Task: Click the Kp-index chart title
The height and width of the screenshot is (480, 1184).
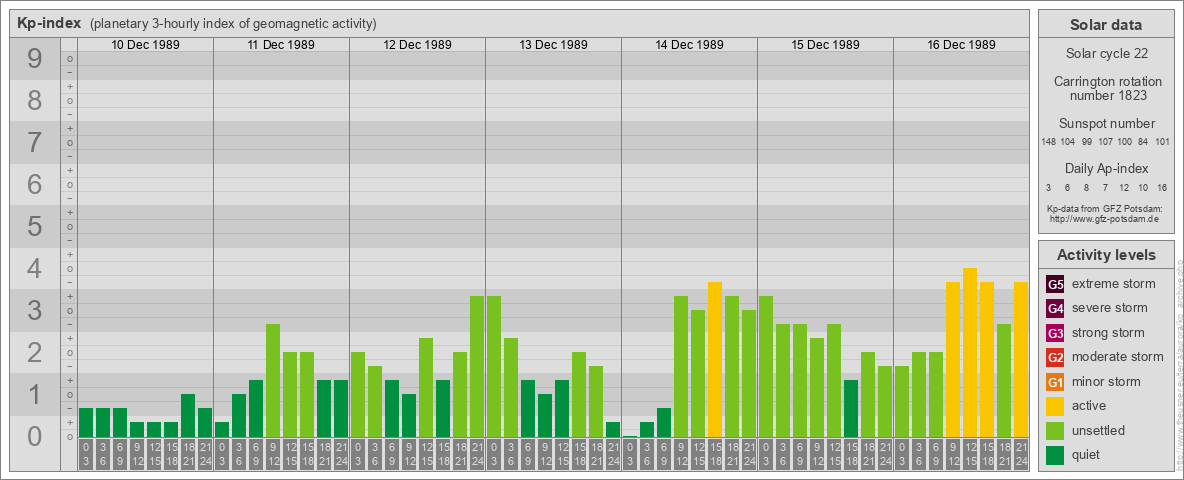Action: pyautogui.click(x=48, y=23)
